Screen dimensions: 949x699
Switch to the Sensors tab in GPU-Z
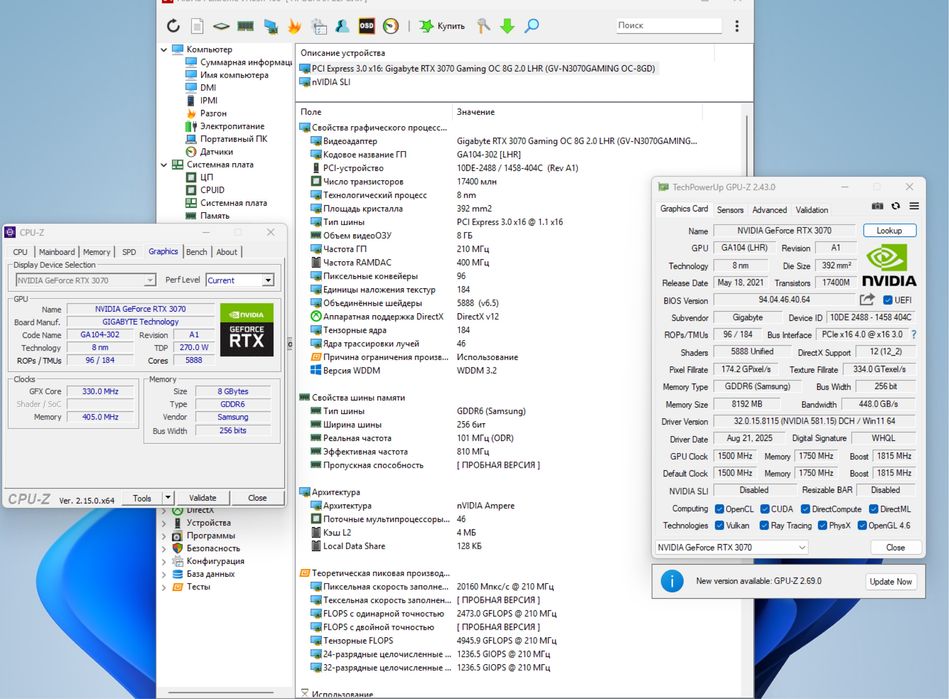730,209
